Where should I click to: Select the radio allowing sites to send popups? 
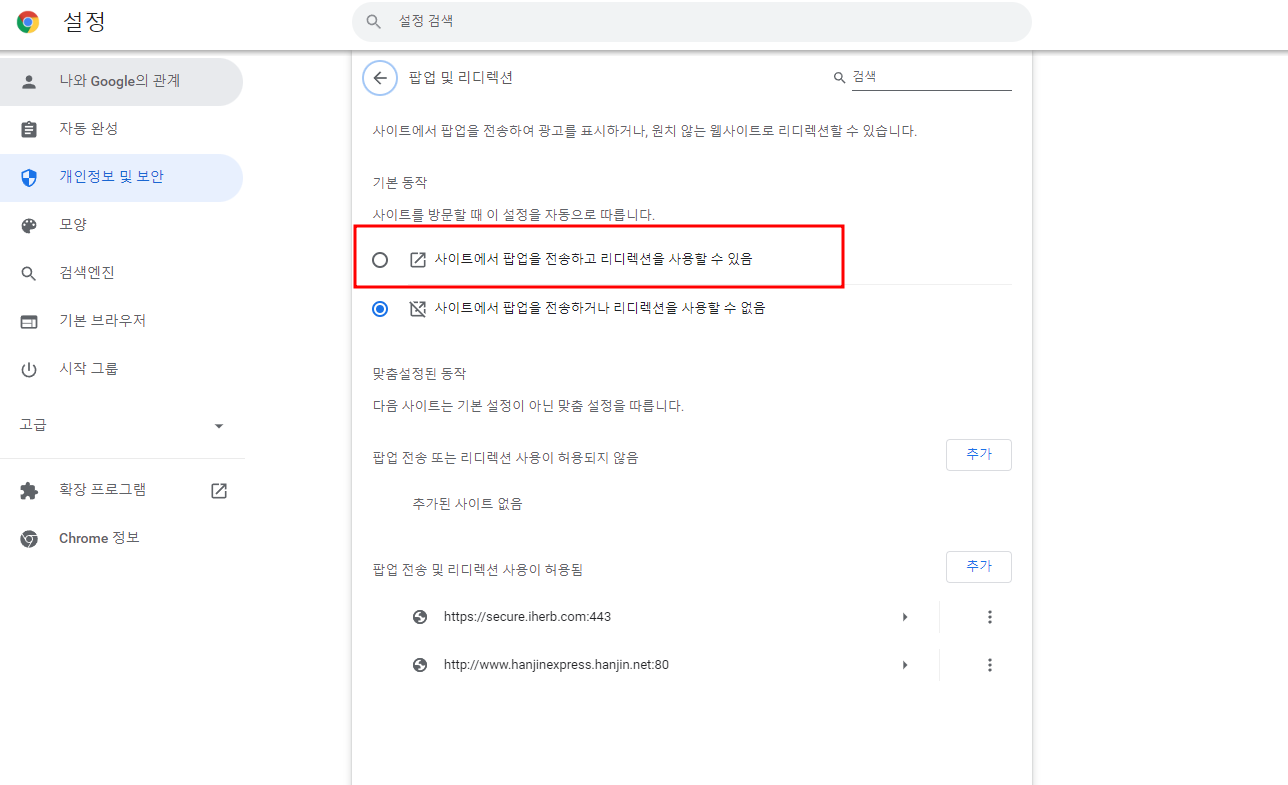pos(379,259)
